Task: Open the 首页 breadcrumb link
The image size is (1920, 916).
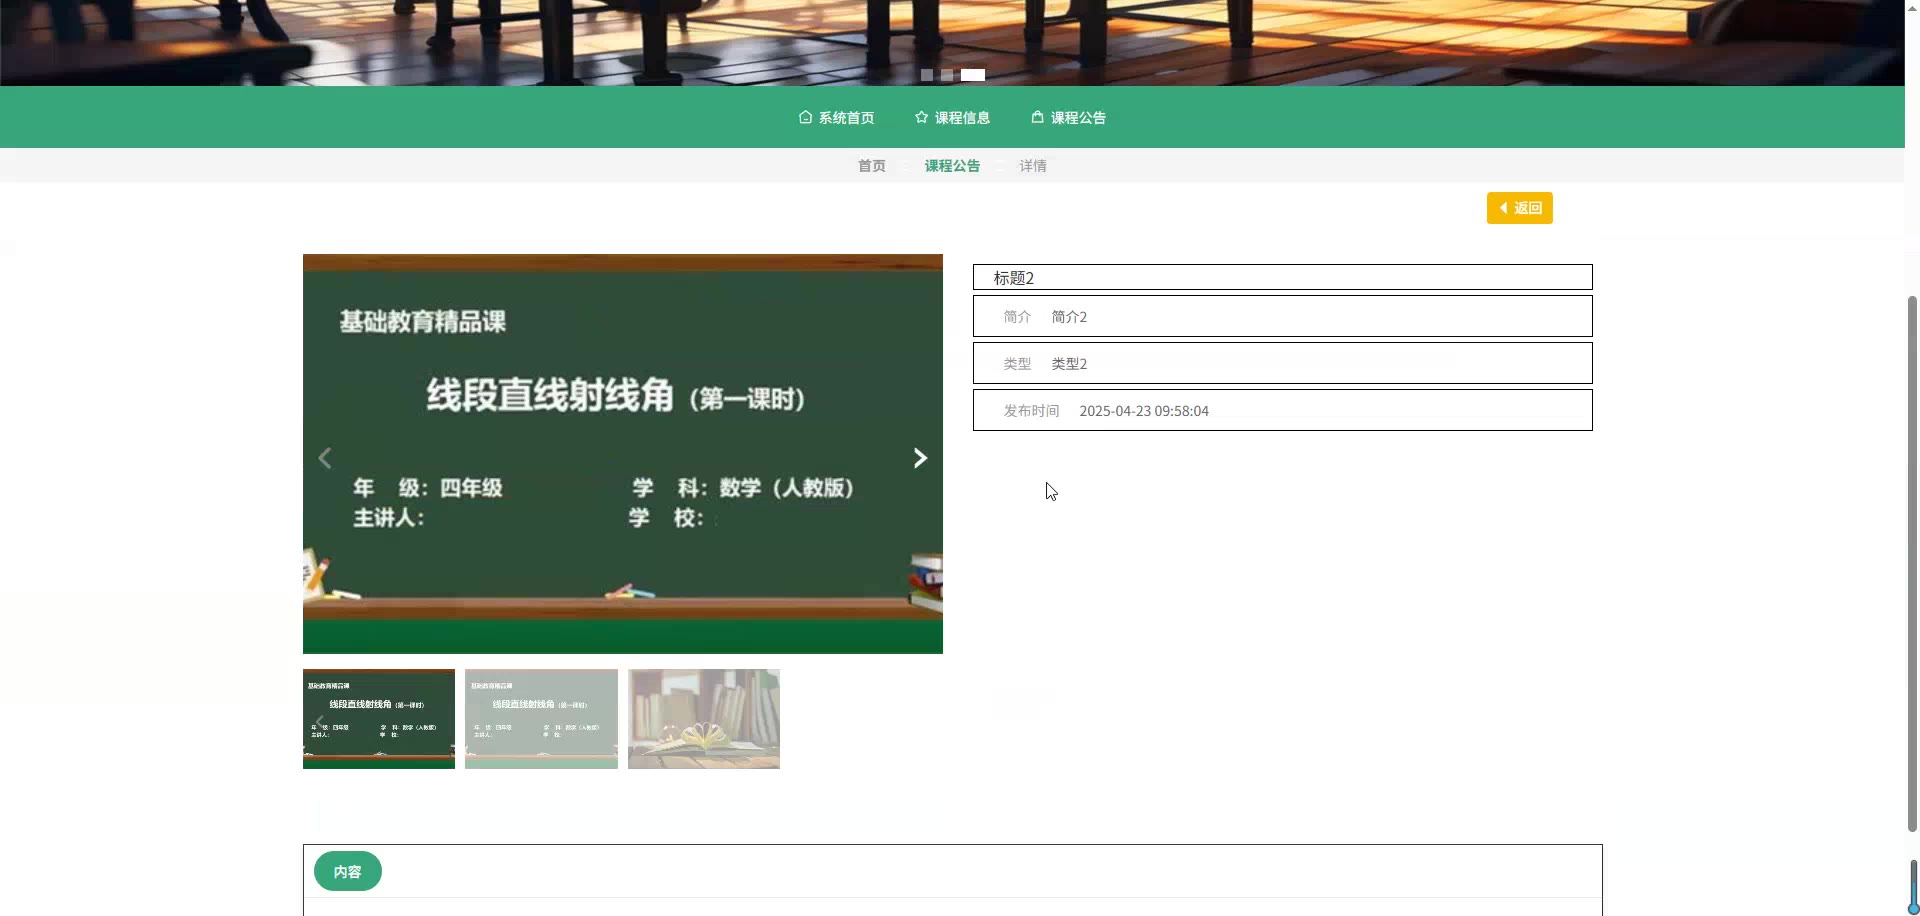Action: point(871,166)
